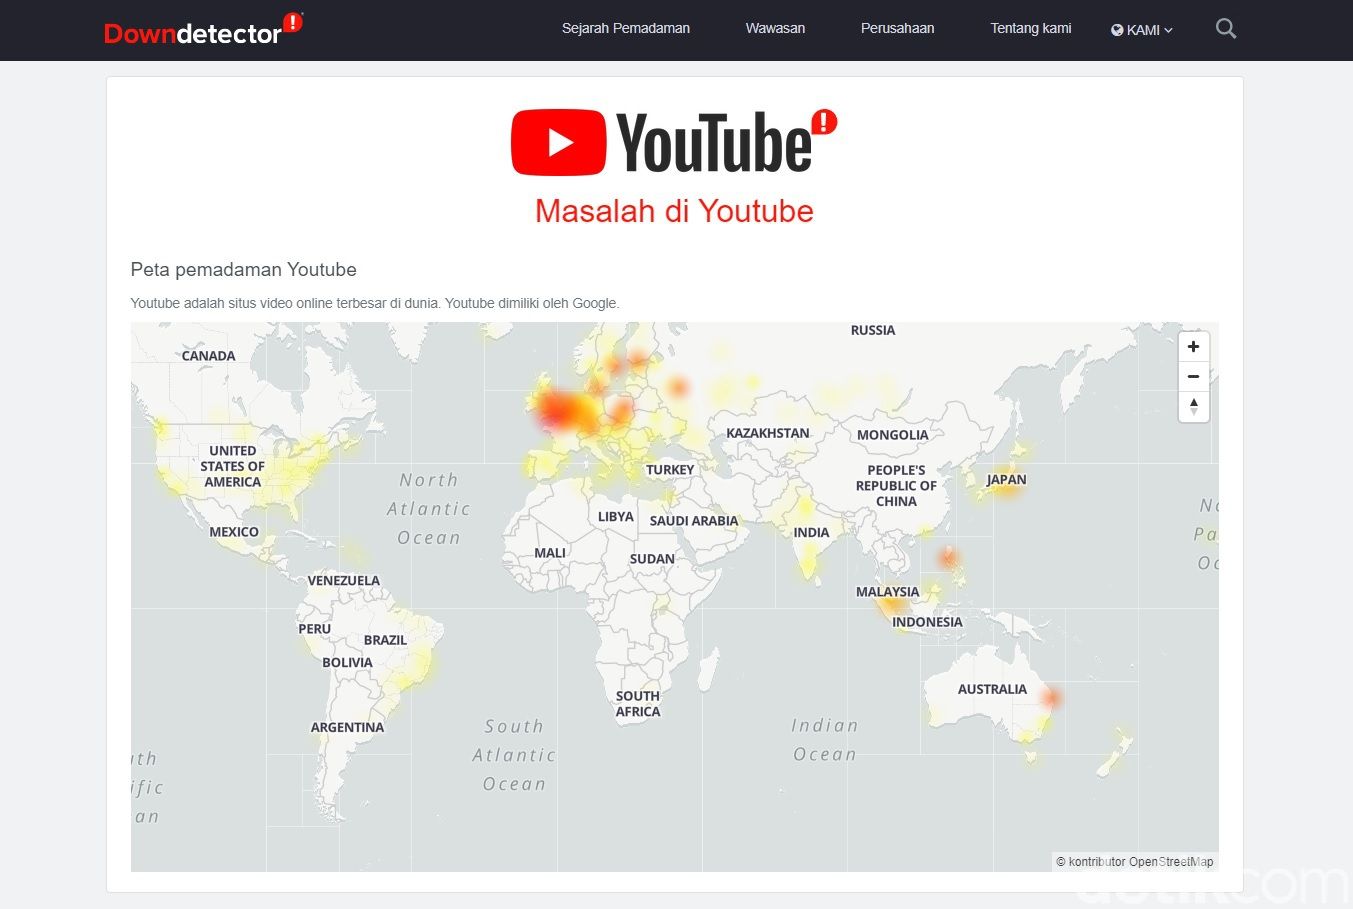The width and height of the screenshot is (1353, 909).
Task: Click the orange hotspot over eastern Australia
Action: [1049, 694]
